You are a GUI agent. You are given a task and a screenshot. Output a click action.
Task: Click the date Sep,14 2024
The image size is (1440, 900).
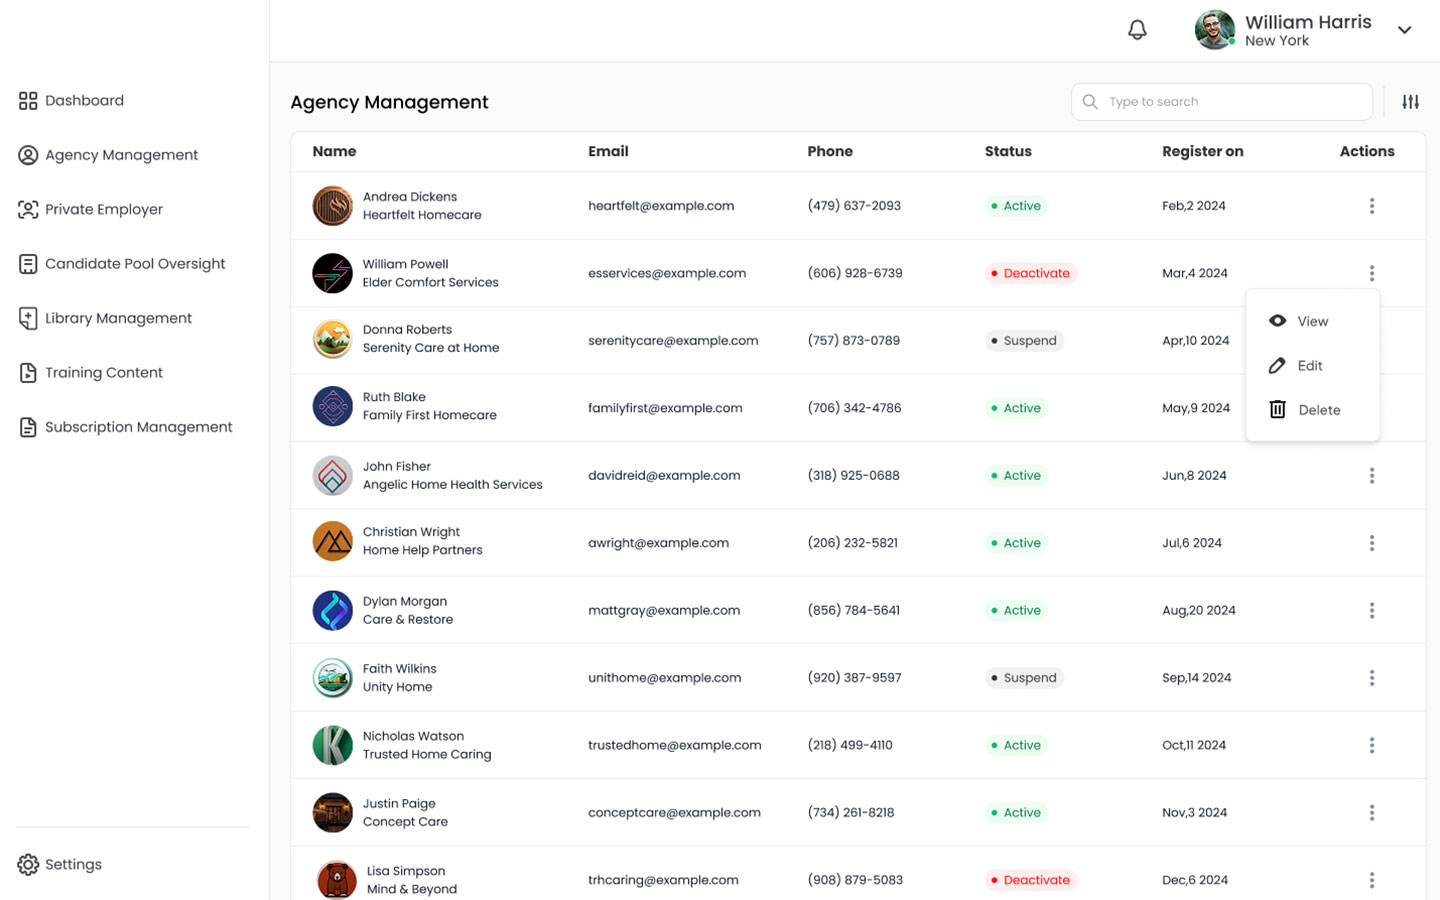click(1197, 678)
